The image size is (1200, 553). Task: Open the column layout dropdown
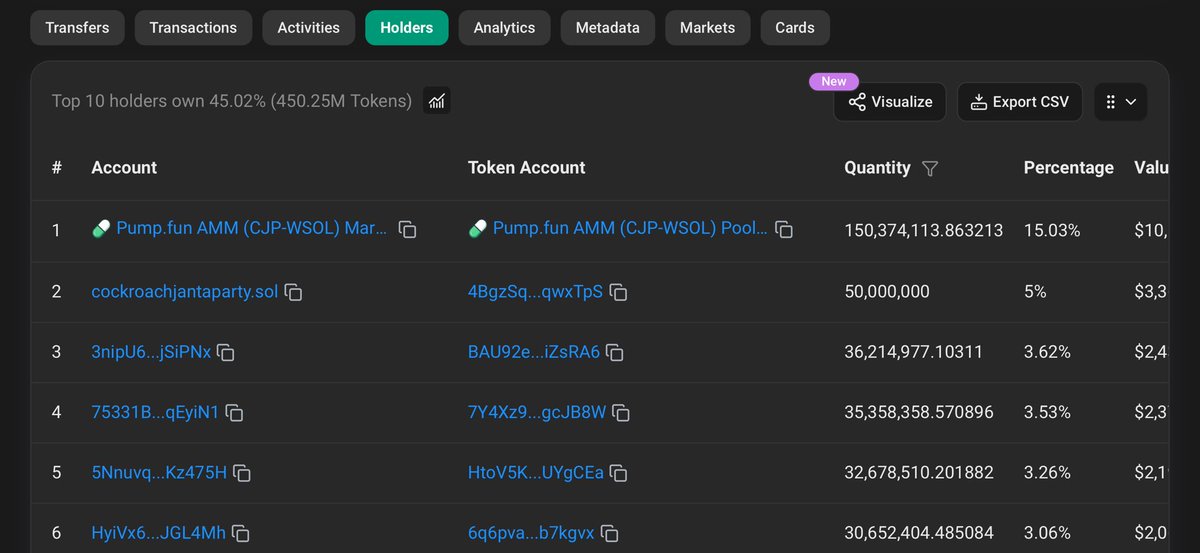[x=1121, y=102]
